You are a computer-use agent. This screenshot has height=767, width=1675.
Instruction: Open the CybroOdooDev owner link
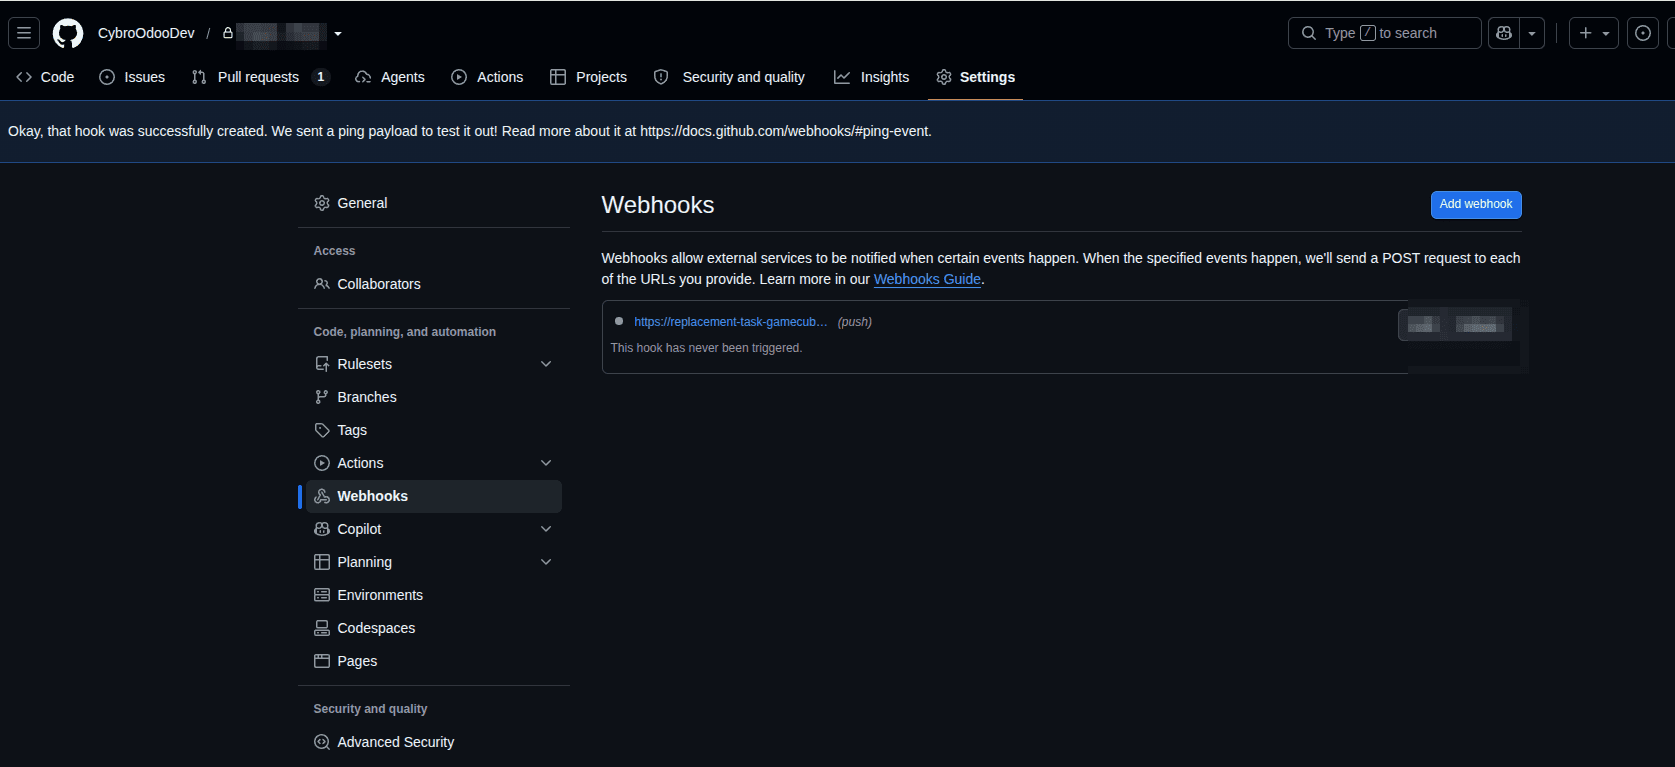pos(146,33)
